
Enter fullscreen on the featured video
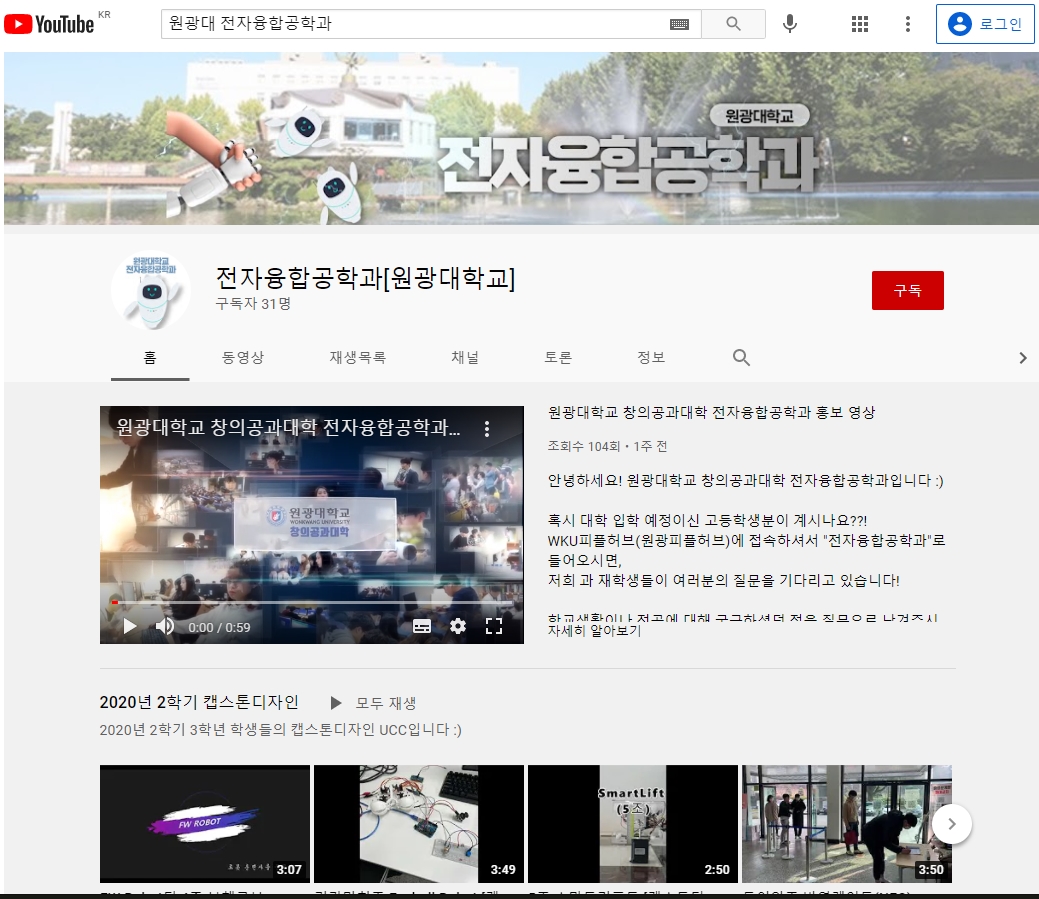pyautogui.click(x=494, y=626)
